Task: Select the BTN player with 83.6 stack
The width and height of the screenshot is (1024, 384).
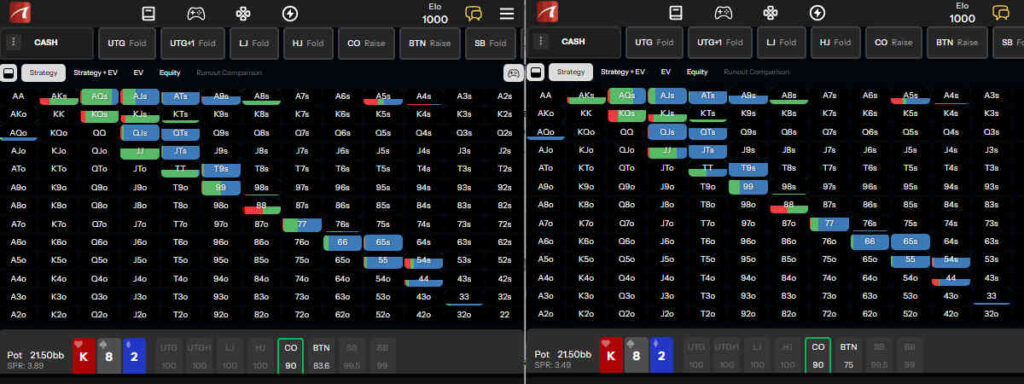Action: click(321, 357)
